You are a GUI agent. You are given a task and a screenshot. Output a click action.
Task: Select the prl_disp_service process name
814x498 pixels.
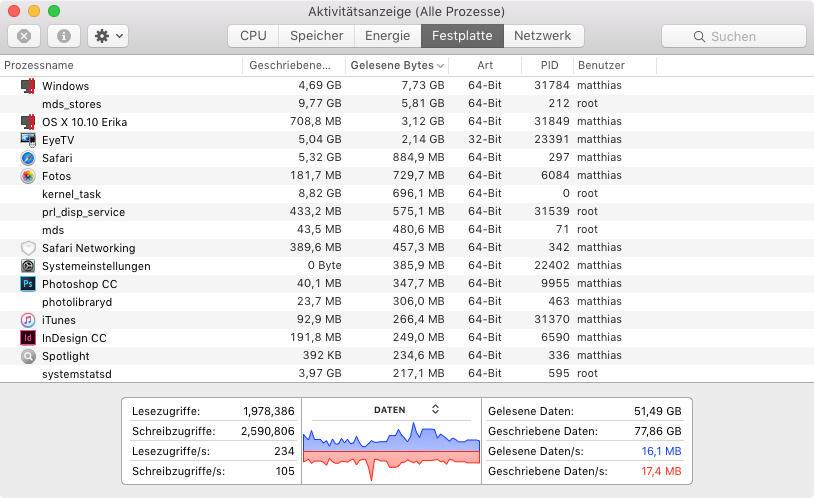click(x=84, y=212)
